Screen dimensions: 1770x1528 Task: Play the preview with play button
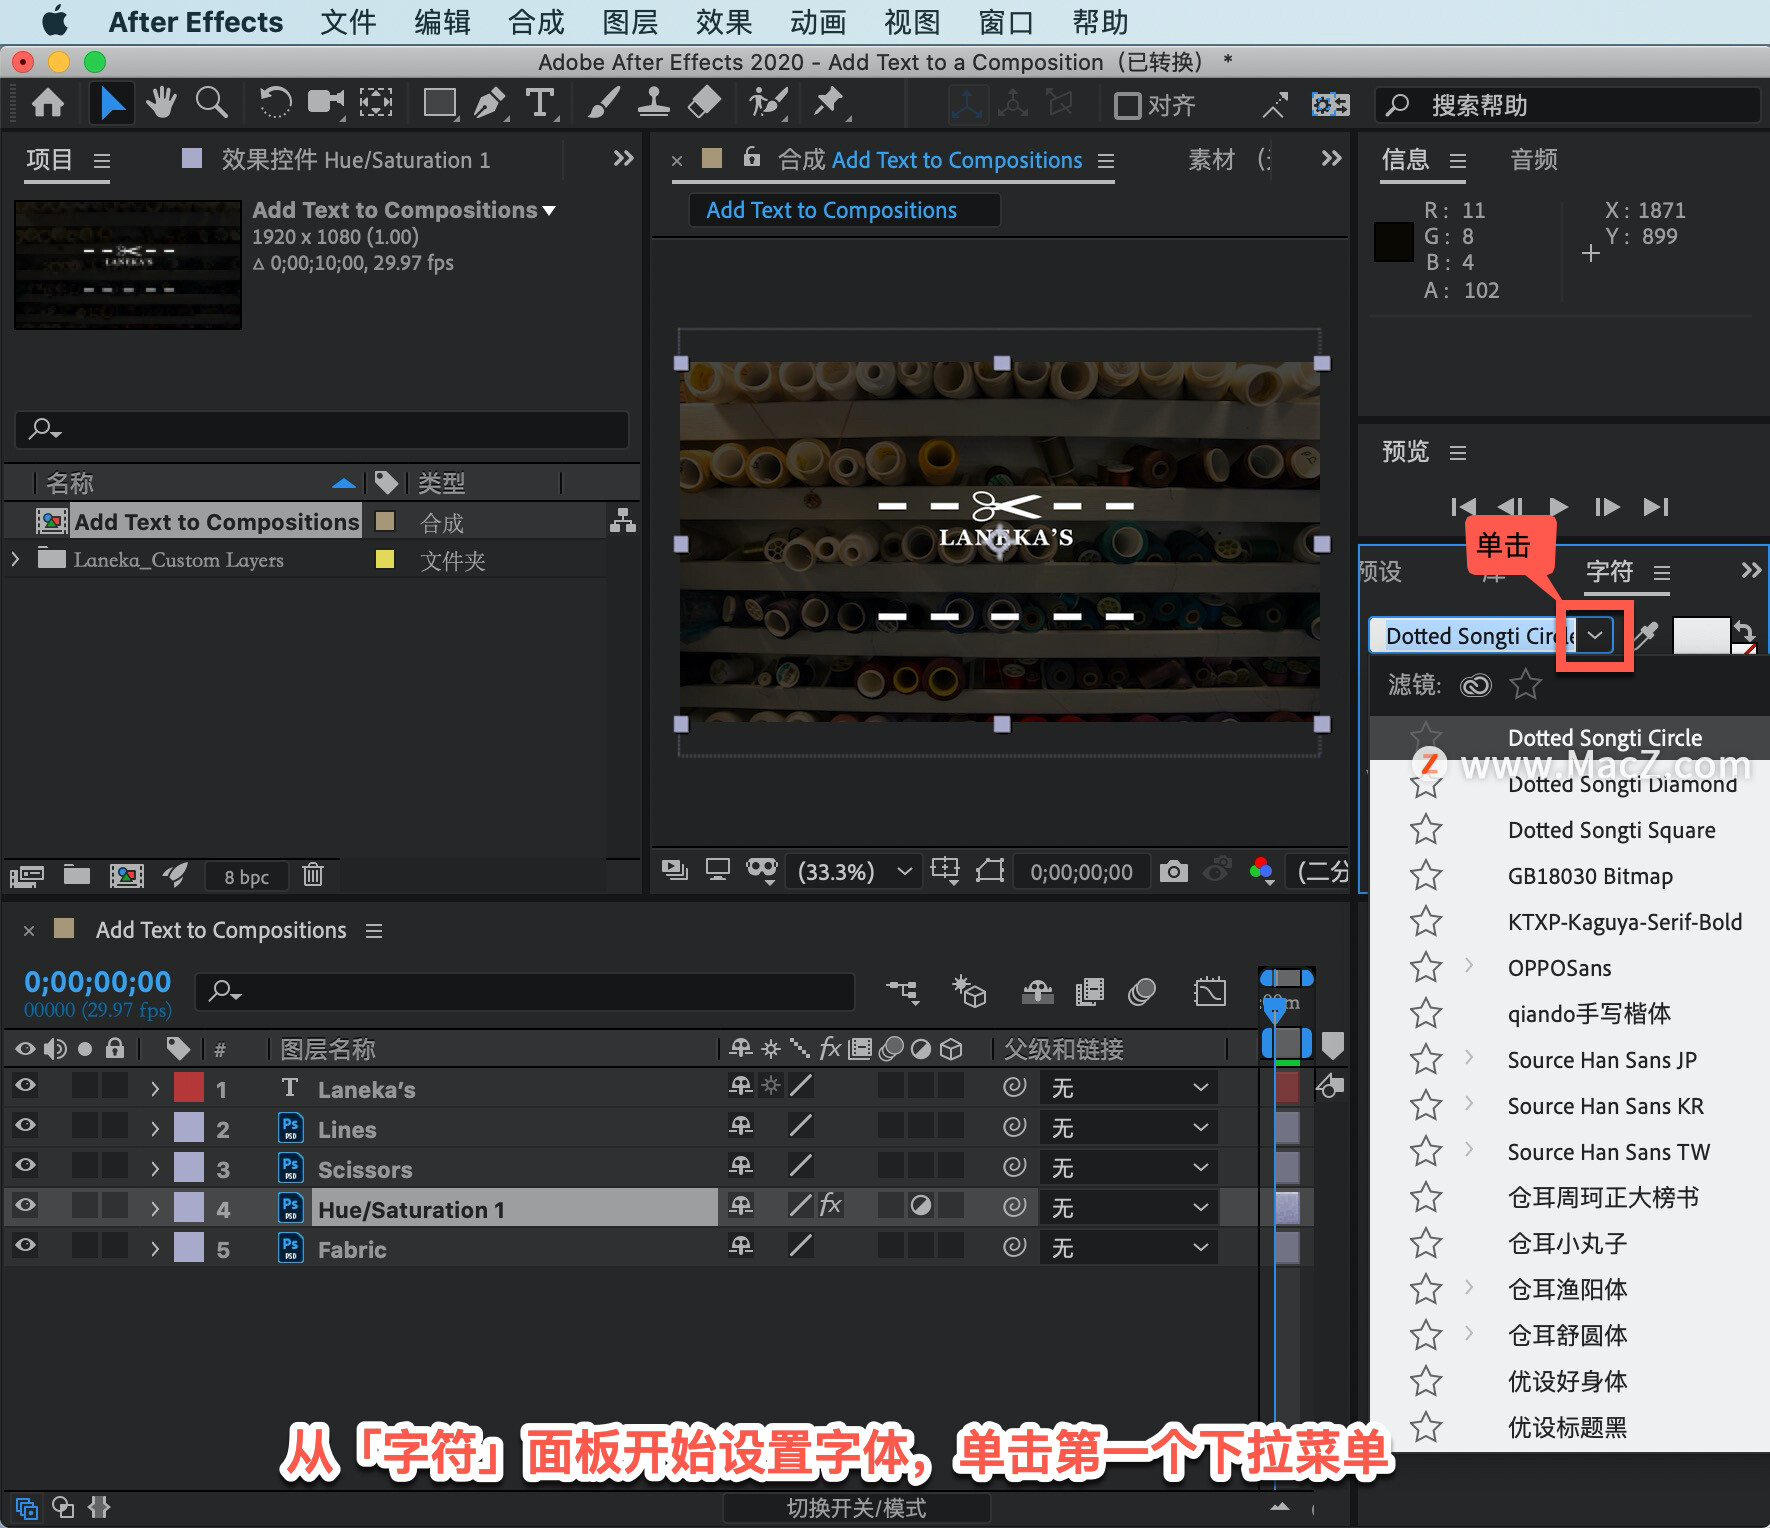(x=1559, y=507)
